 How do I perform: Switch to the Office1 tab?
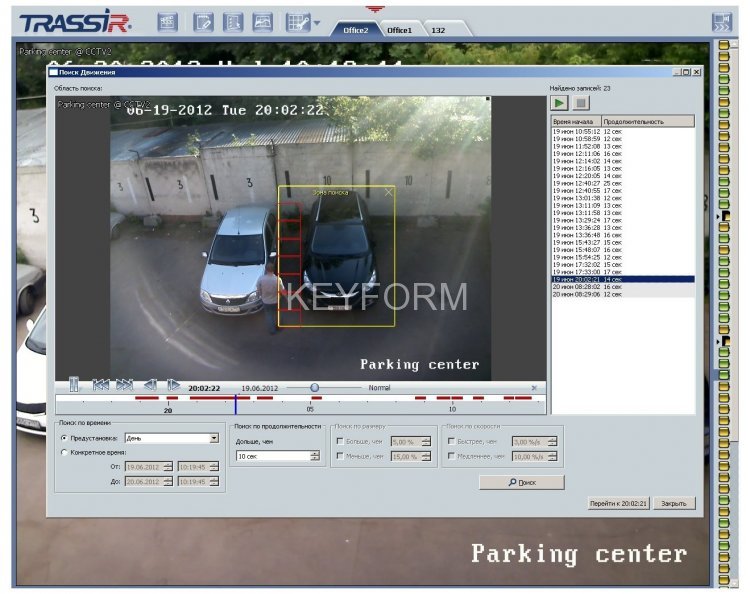point(401,30)
